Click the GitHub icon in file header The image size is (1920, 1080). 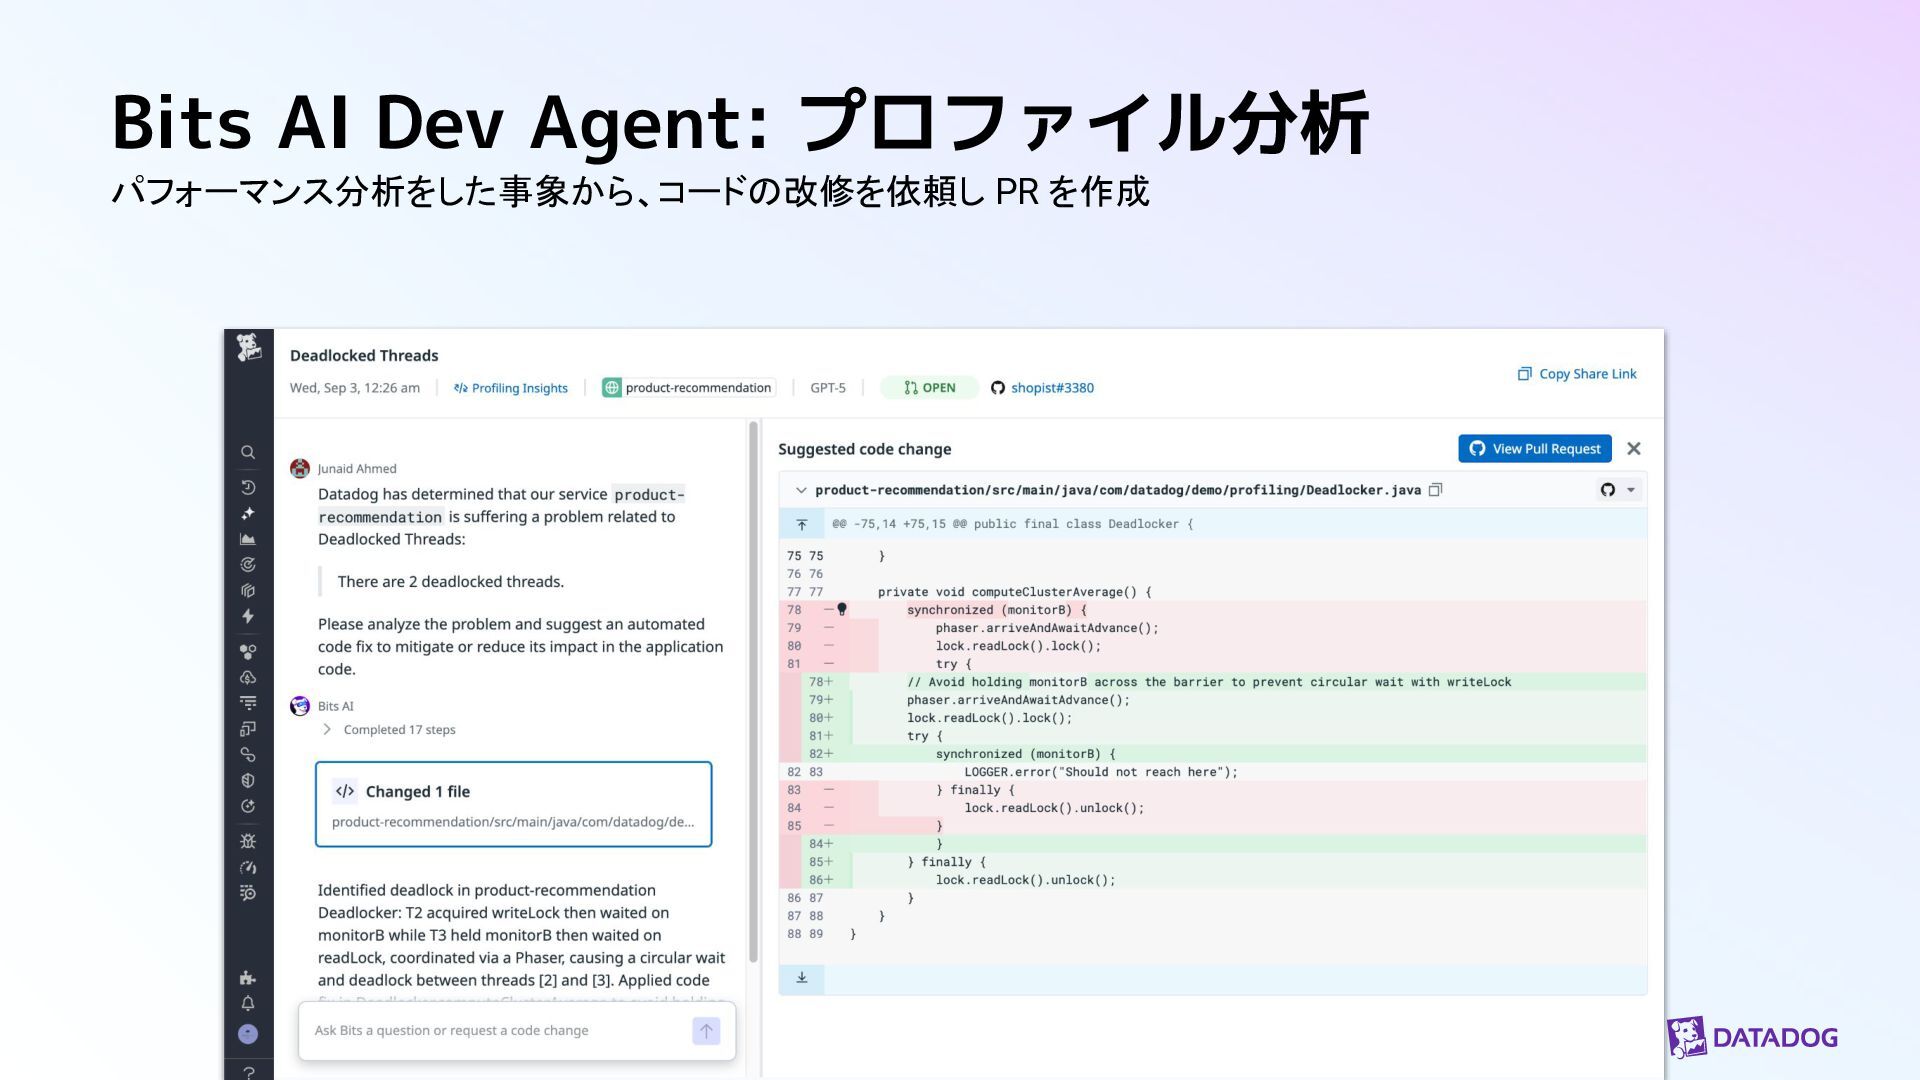coord(1608,490)
